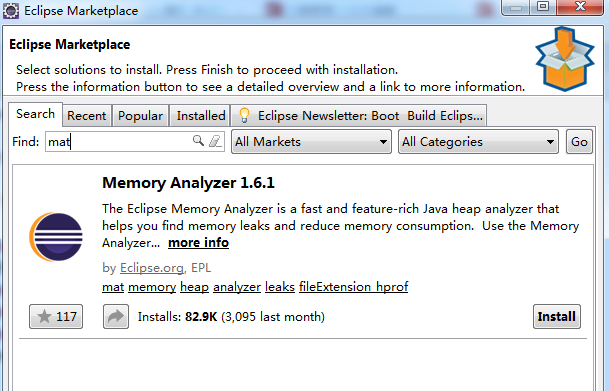Image resolution: width=609 pixels, height=391 pixels.
Task: Open the All Markets dropdown
Action: click(311, 142)
